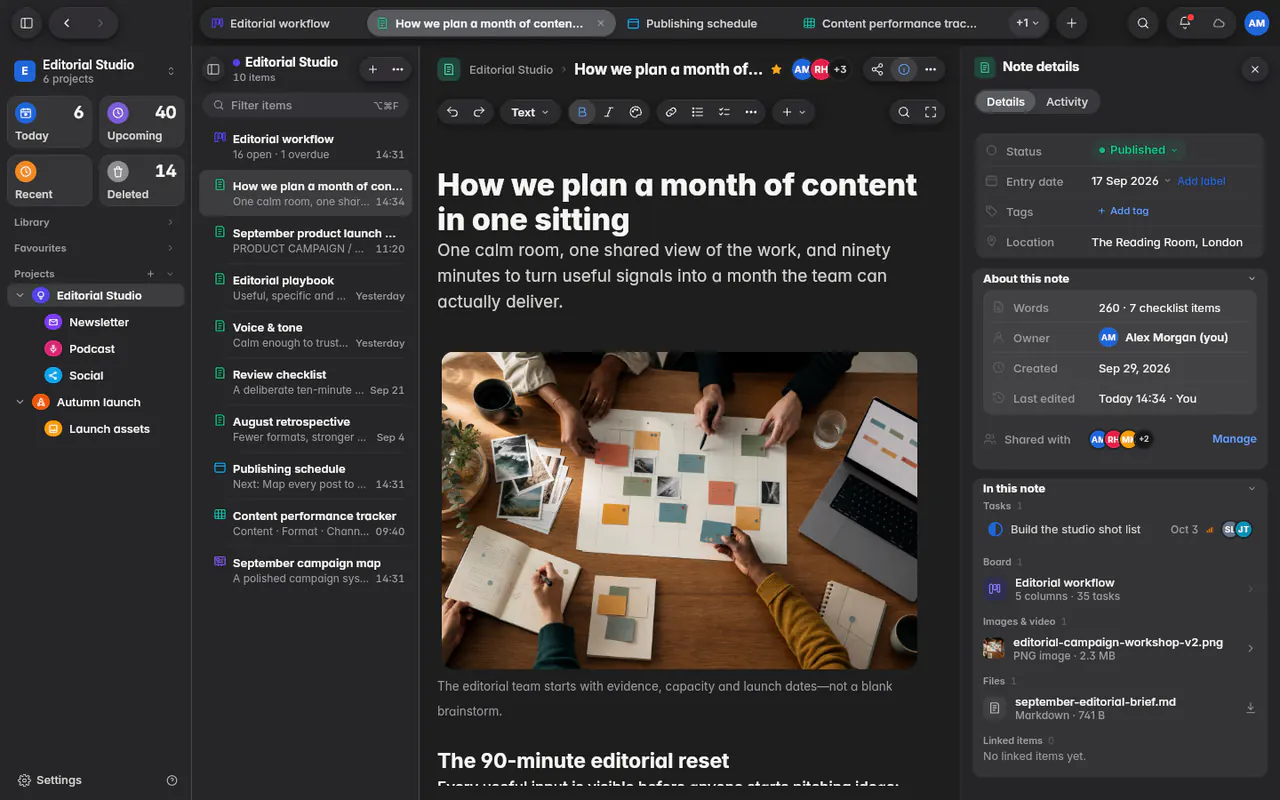The height and width of the screenshot is (800, 1280).
Task: Switch to the Editorial workflow tab
Action: pos(280,23)
